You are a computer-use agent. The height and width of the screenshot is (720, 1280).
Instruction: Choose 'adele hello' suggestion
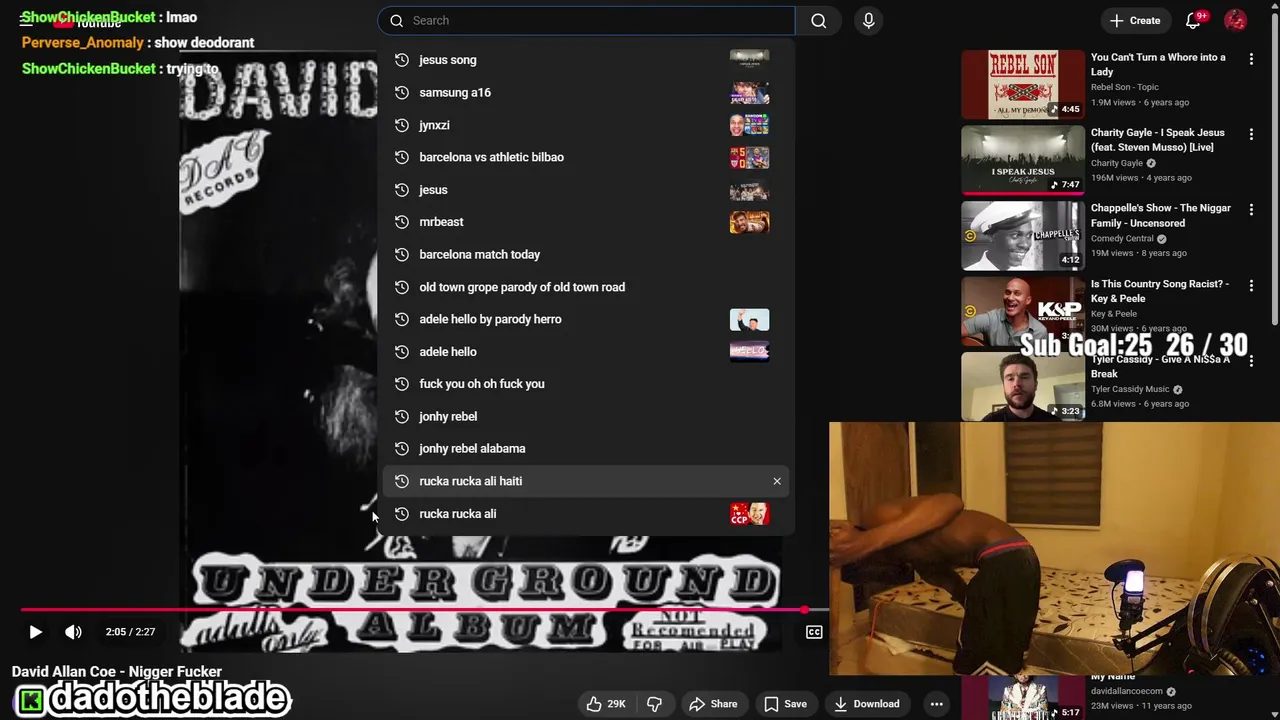(x=586, y=351)
